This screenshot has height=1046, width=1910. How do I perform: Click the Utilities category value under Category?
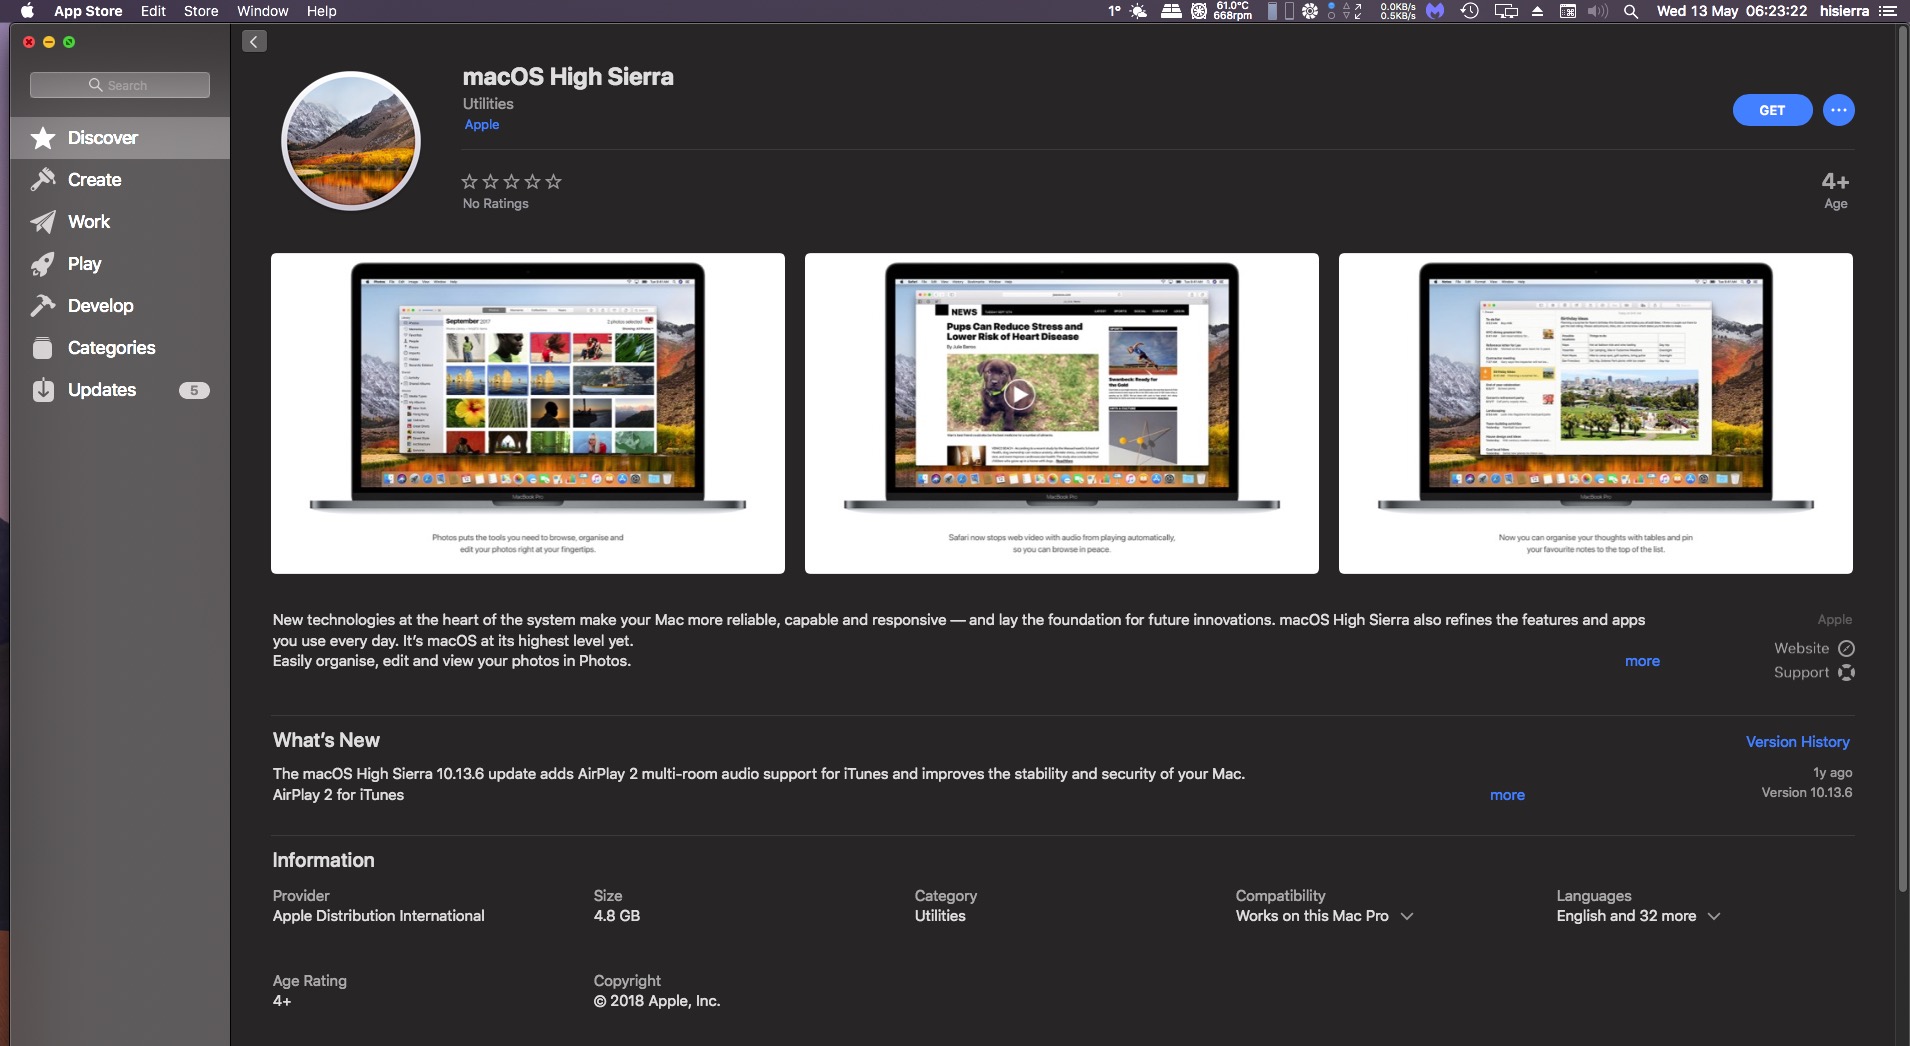pos(940,916)
